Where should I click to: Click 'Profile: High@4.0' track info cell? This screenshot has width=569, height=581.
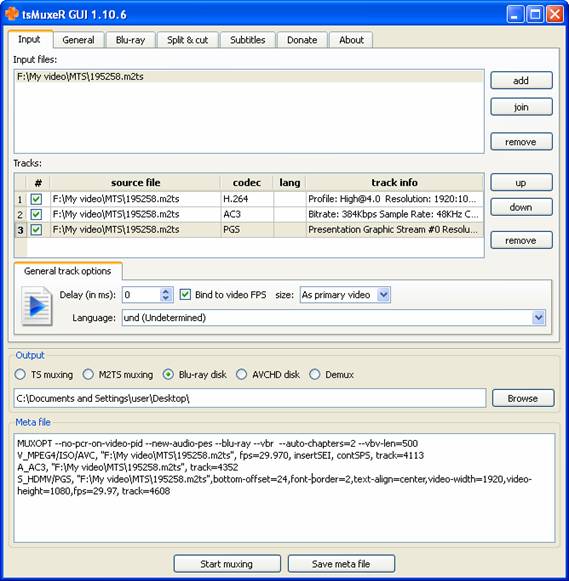395,199
